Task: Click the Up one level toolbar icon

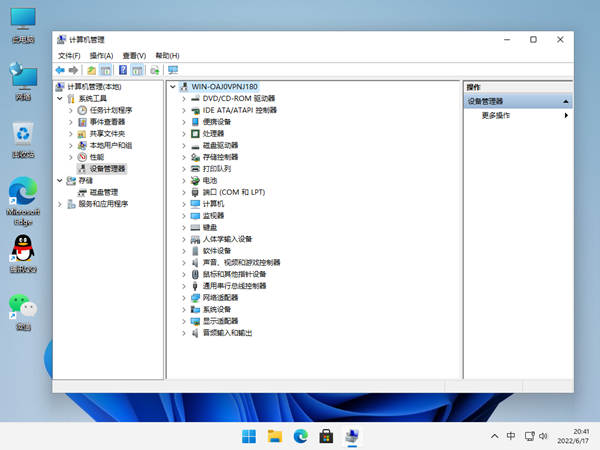Action: click(91, 70)
